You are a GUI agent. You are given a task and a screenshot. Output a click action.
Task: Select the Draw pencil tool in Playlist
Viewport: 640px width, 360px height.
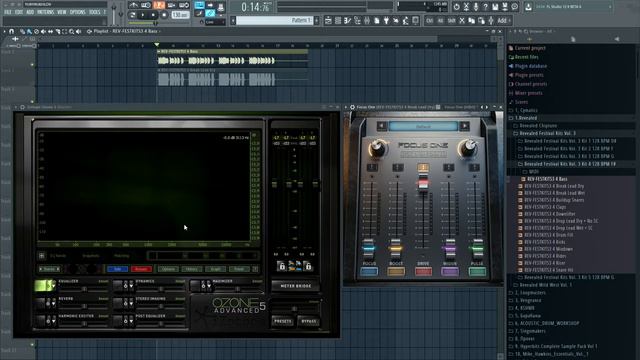pos(22,31)
